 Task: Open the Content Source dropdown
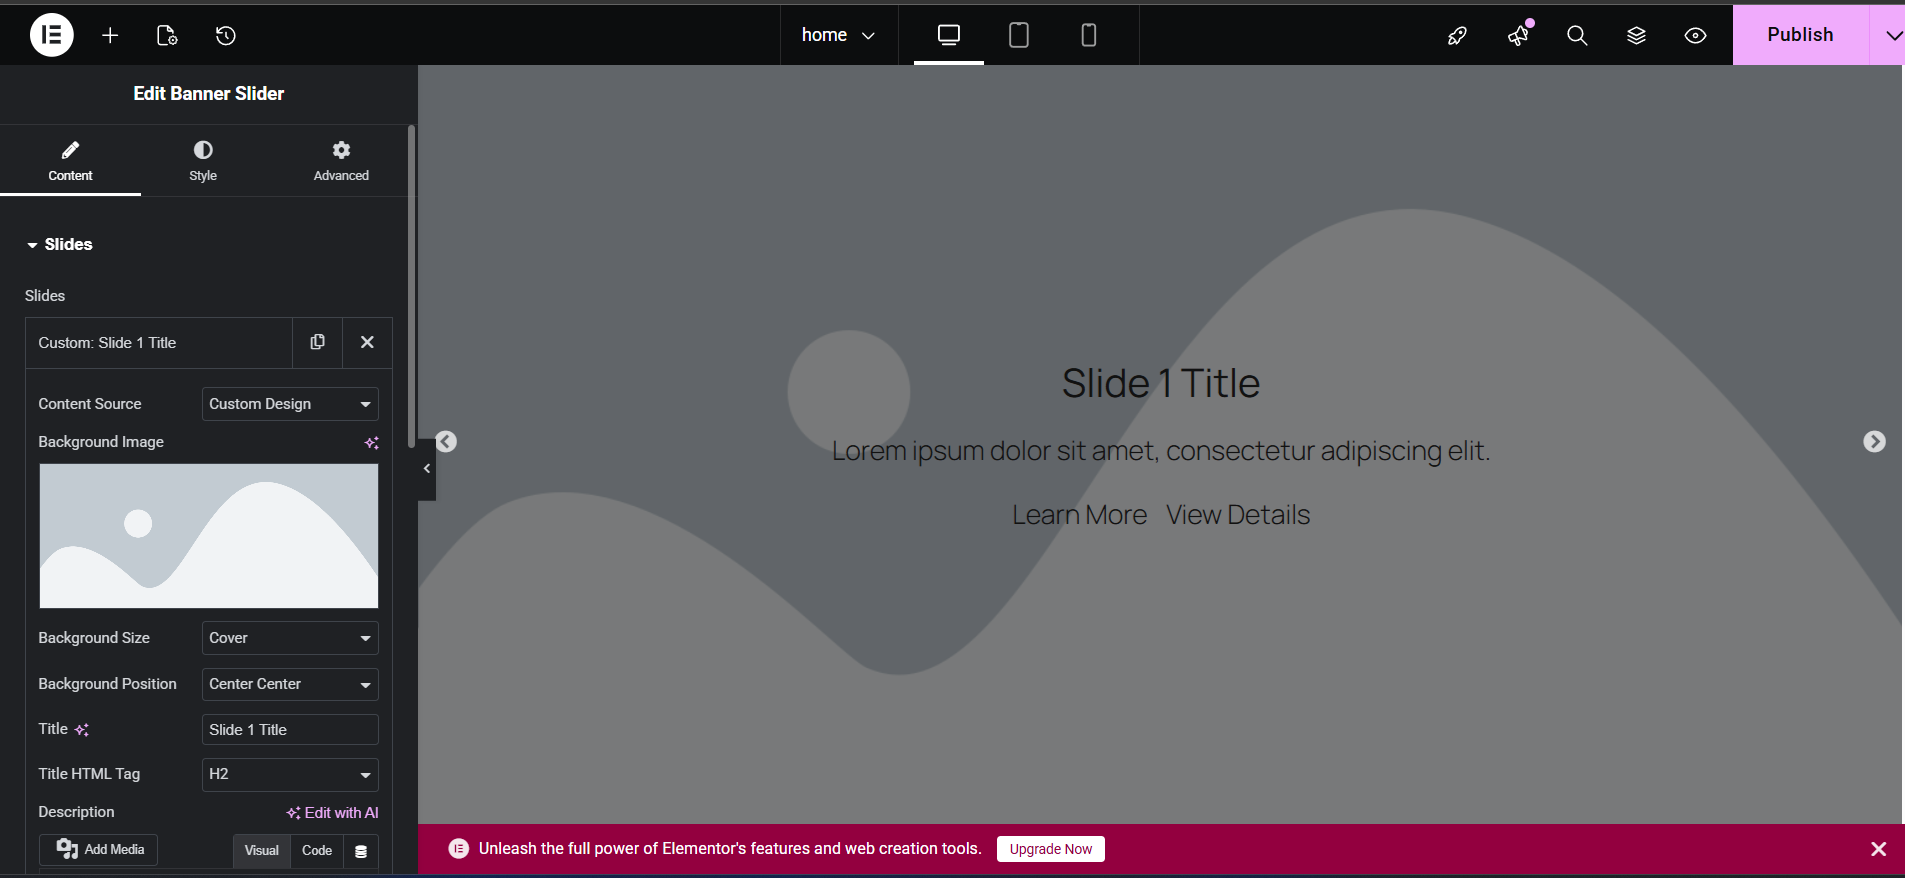pos(290,404)
